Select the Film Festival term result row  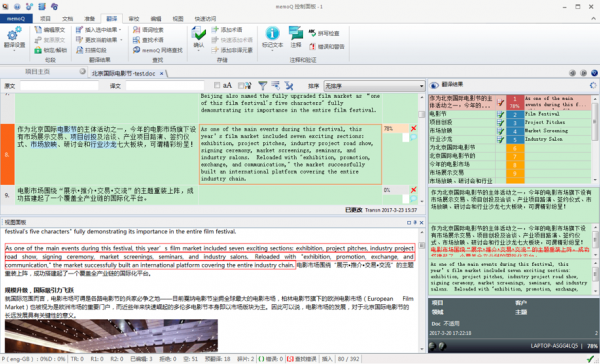(x=511, y=114)
